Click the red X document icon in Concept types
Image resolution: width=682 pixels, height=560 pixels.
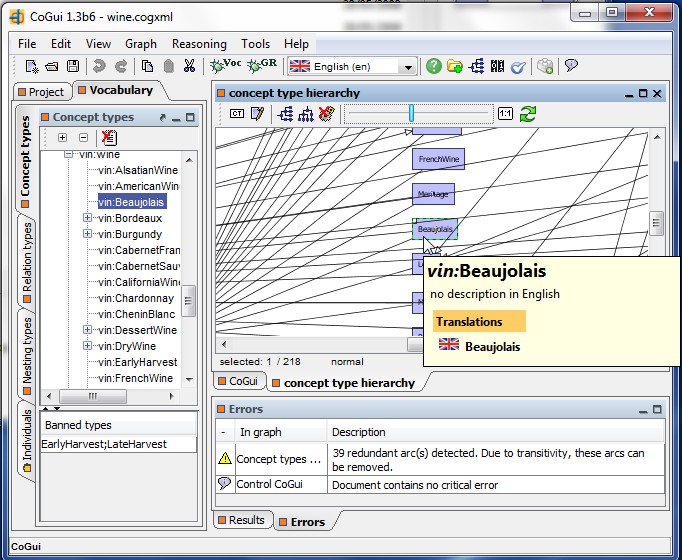(109, 137)
